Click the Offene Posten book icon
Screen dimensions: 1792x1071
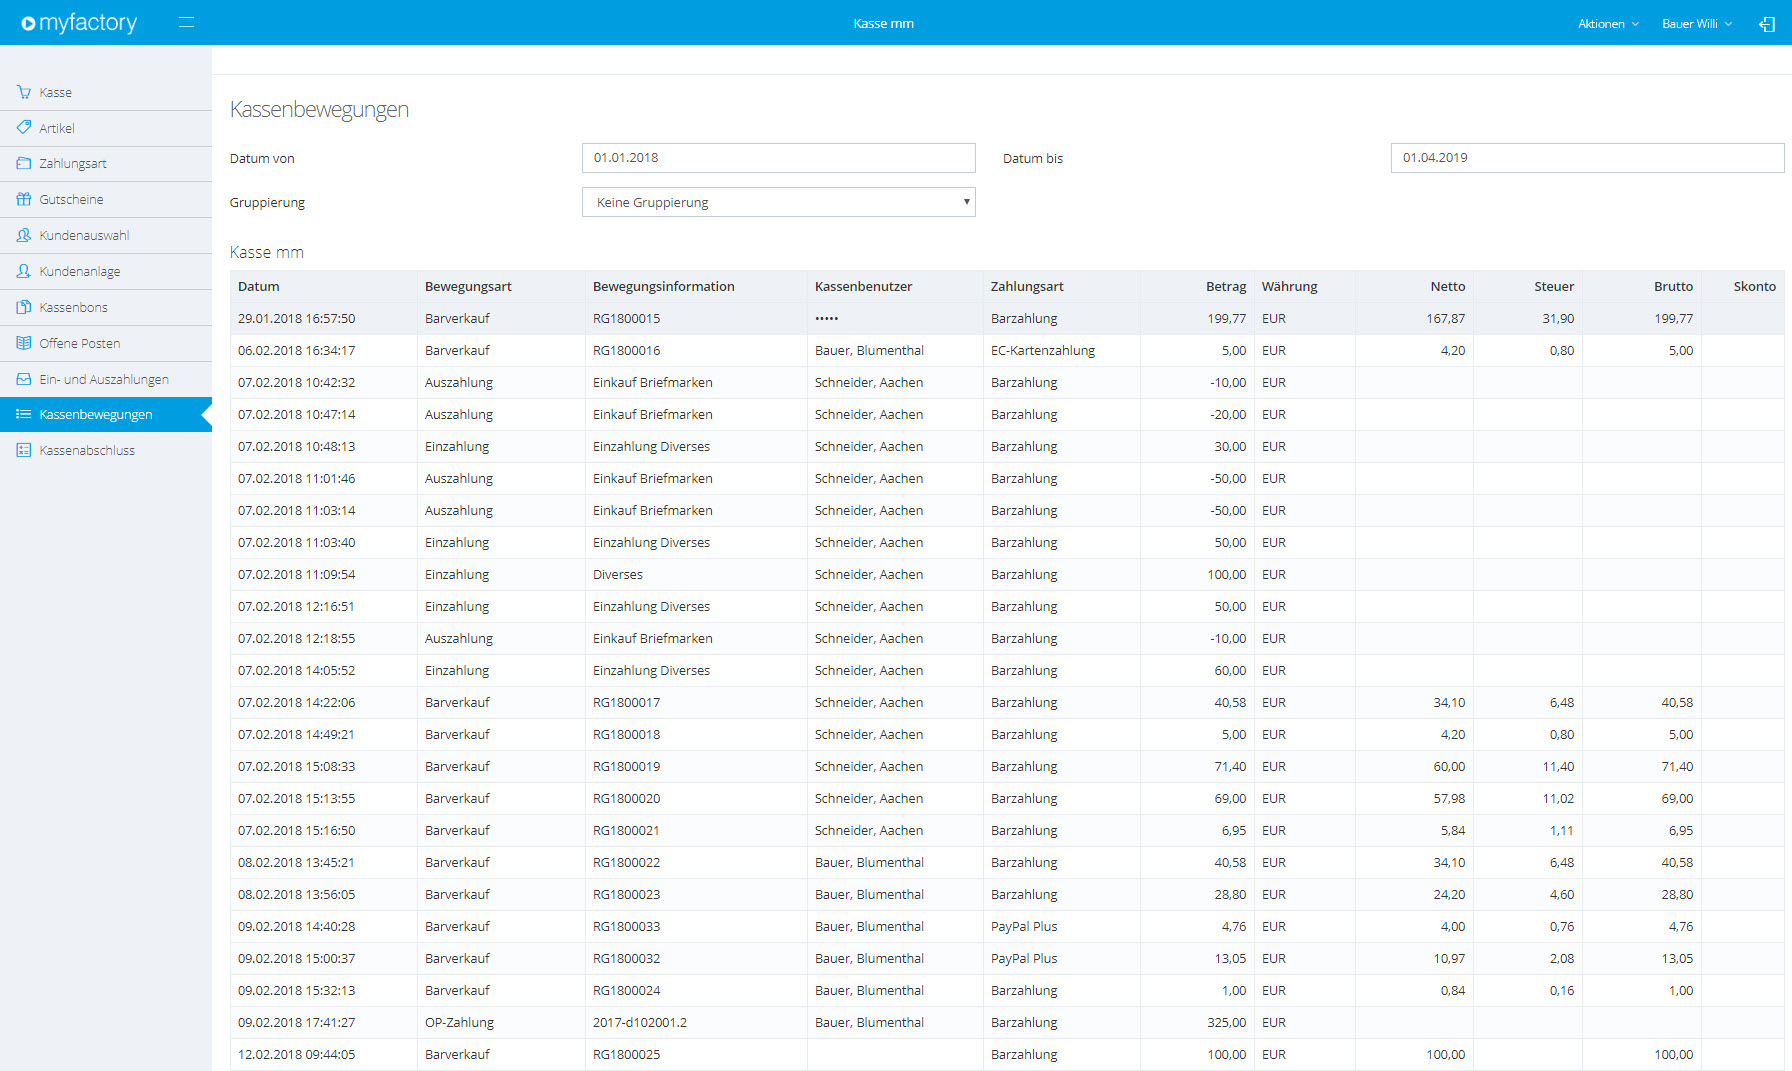[x=24, y=343]
